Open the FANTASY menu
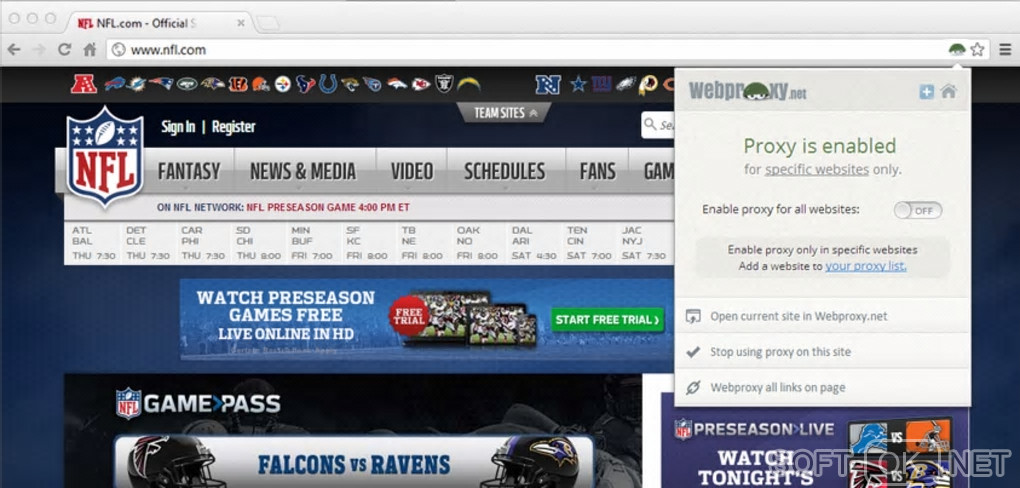1020x488 pixels. point(189,171)
